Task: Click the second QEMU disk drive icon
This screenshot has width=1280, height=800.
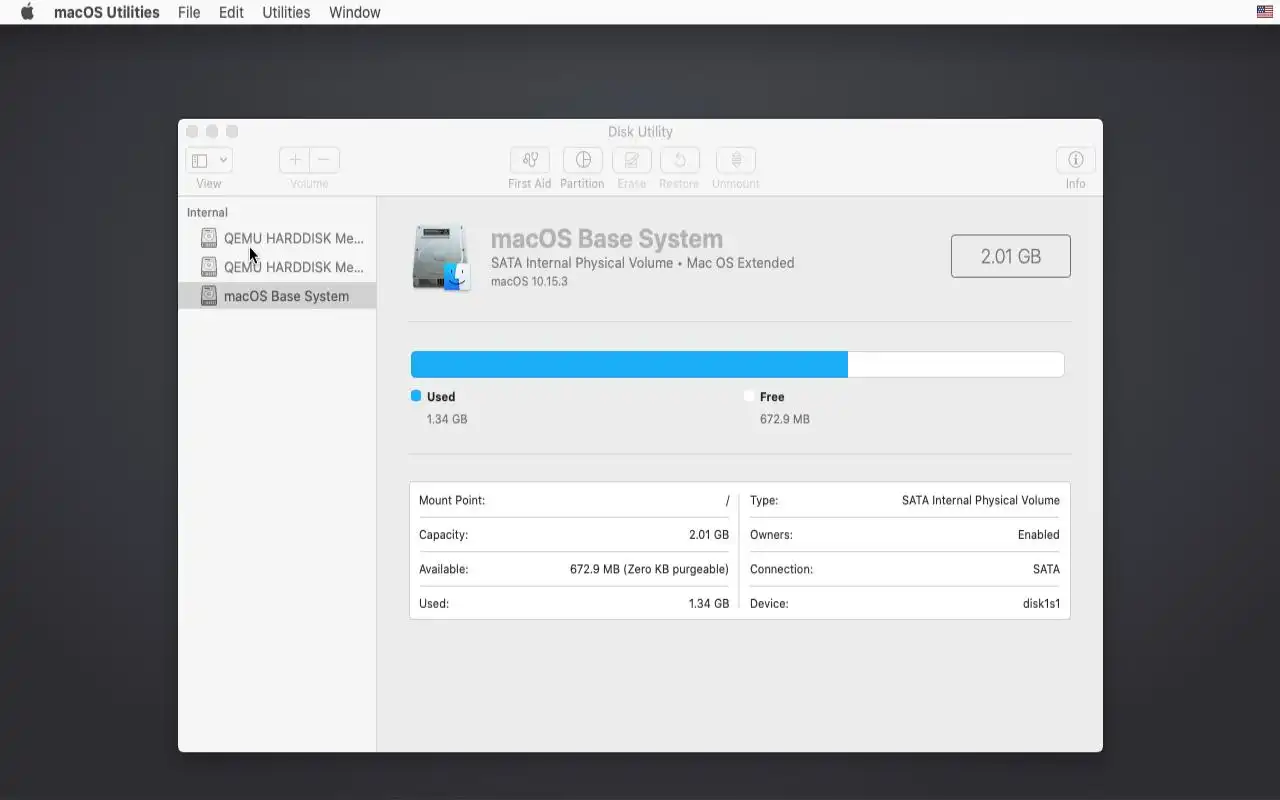Action: [x=208, y=267]
